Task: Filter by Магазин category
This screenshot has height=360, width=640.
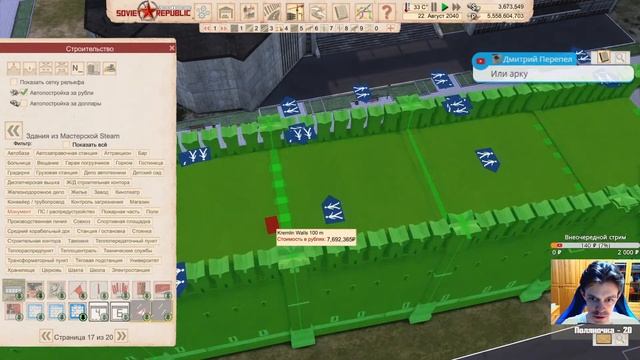Action: coord(140,202)
